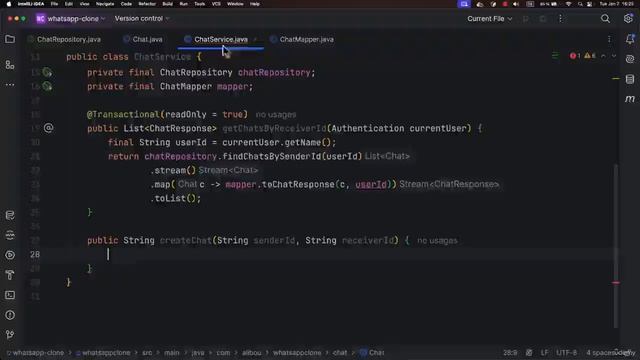Click red error stripe marker on scrollbar

(616, 282)
